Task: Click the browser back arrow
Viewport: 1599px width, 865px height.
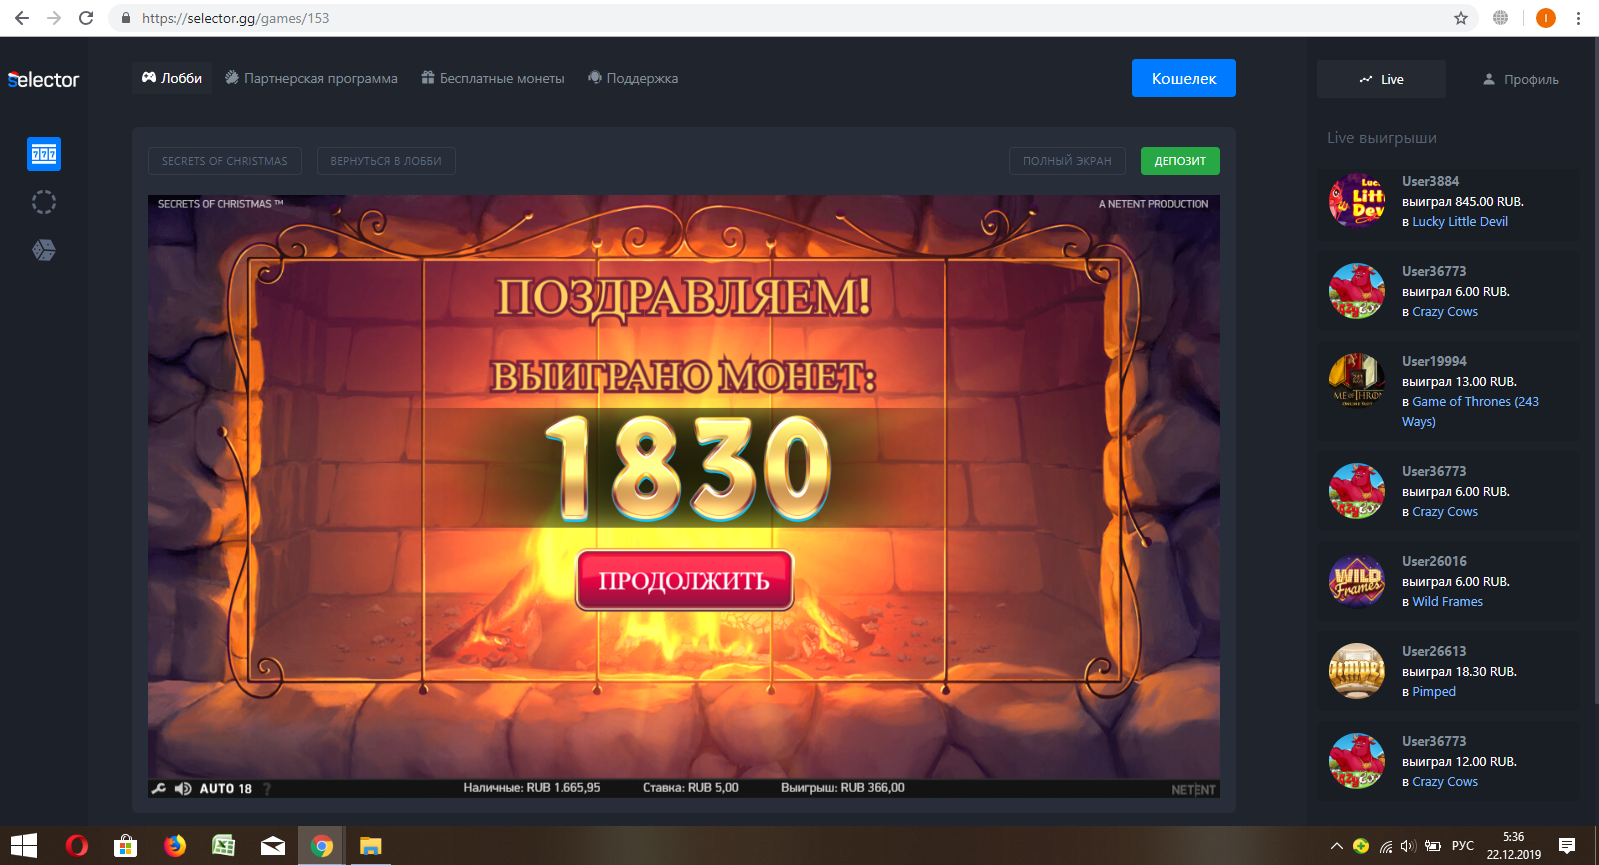Action: [22, 18]
